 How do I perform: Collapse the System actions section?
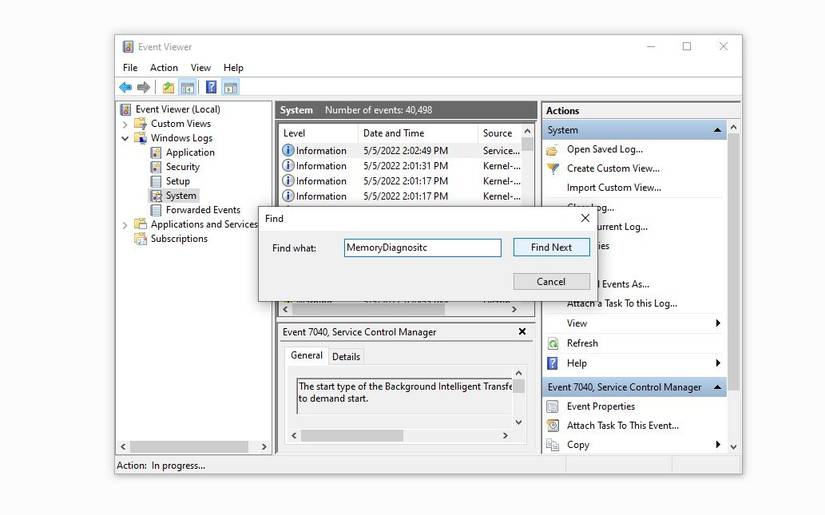pos(718,130)
